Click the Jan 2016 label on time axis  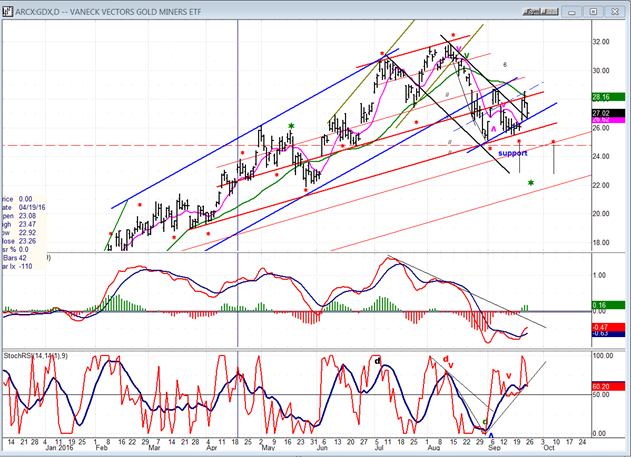(59, 448)
